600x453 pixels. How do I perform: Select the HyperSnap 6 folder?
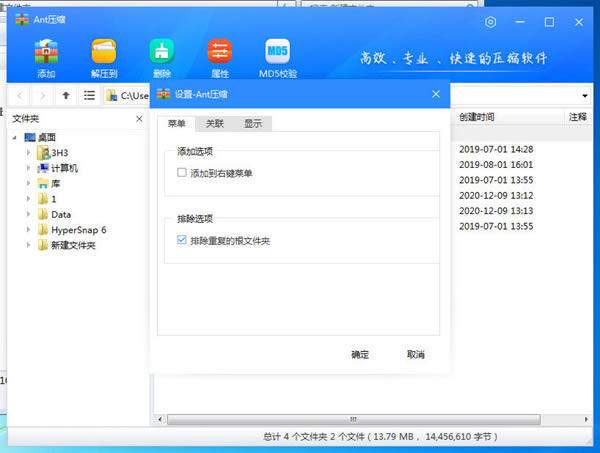tap(78, 229)
